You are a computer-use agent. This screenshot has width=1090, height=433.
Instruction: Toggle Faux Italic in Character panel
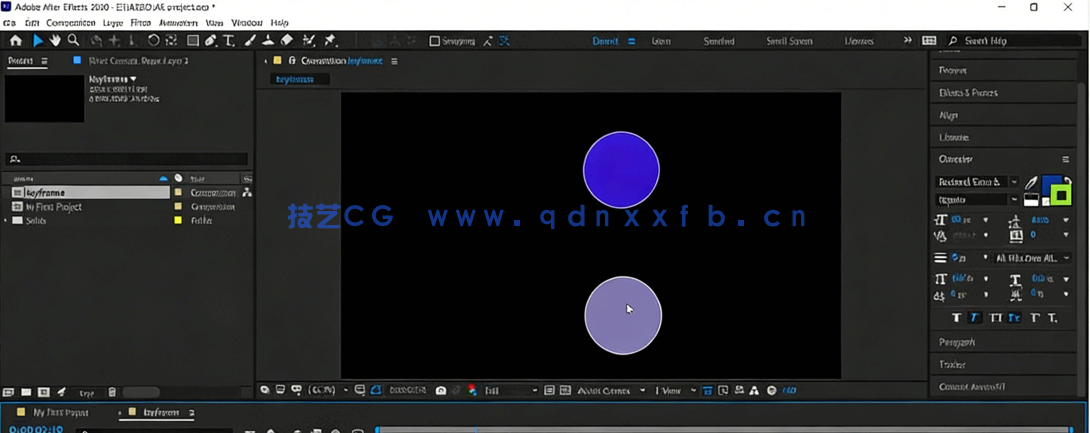coord(975,318)
